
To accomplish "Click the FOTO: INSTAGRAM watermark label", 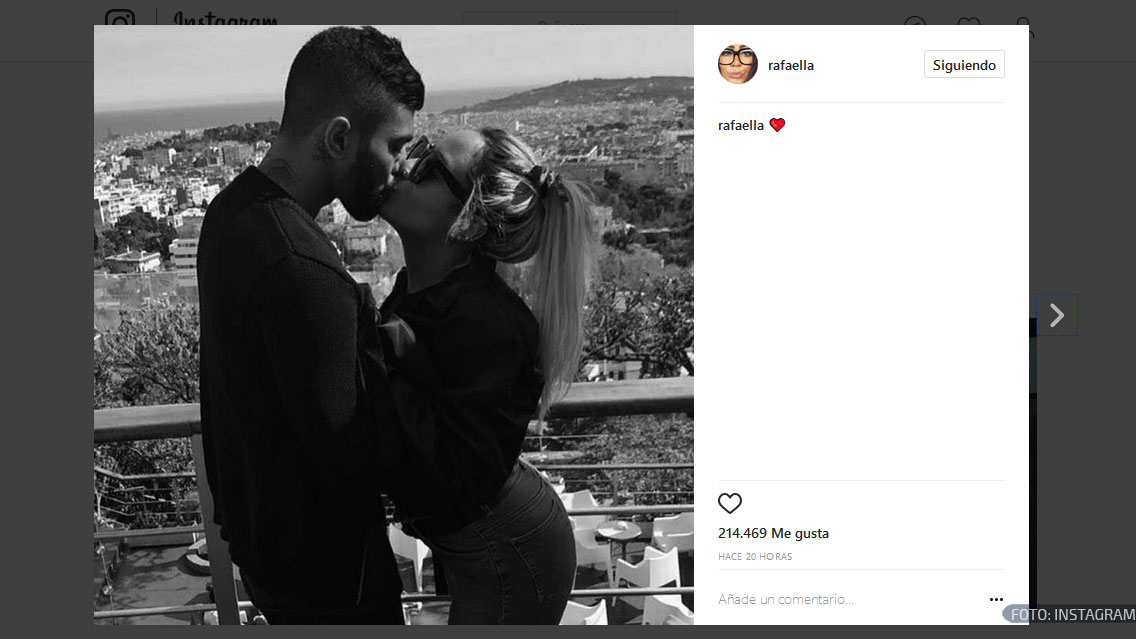I will [1072, 614].
